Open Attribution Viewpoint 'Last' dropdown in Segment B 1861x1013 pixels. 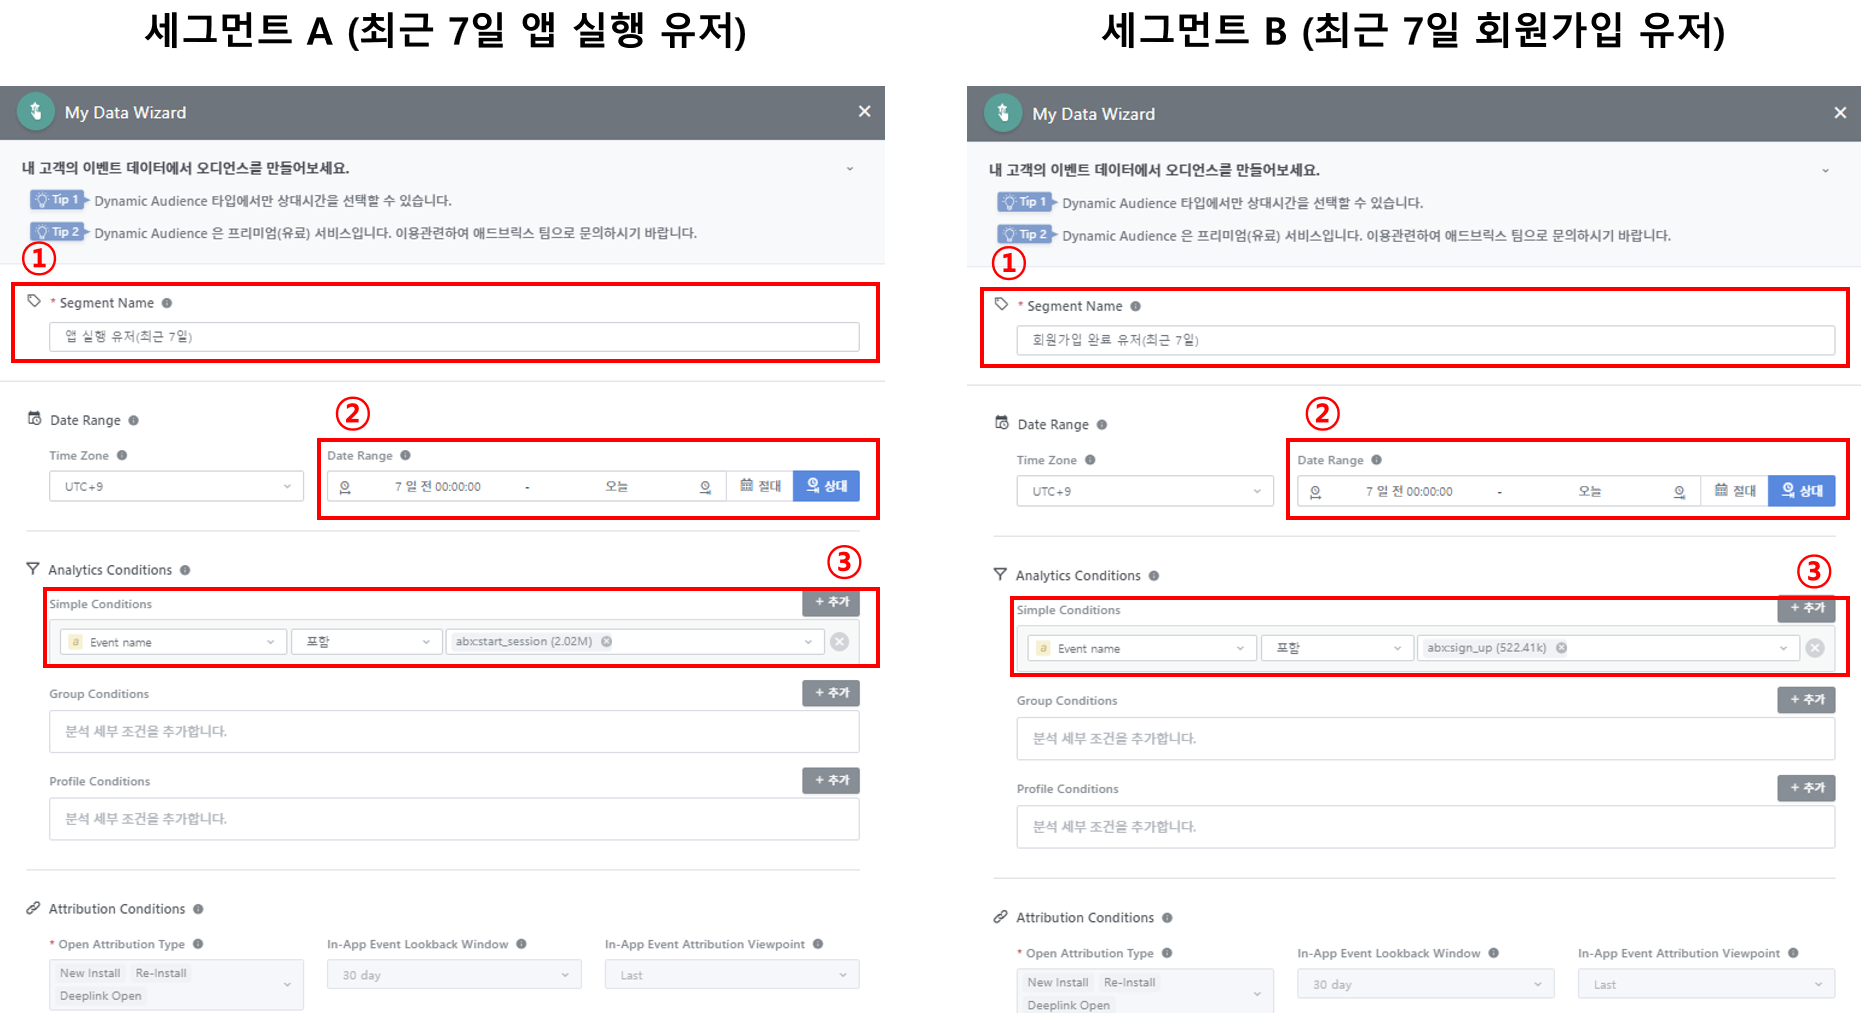pyautogui.click(x=1706, y=984)
